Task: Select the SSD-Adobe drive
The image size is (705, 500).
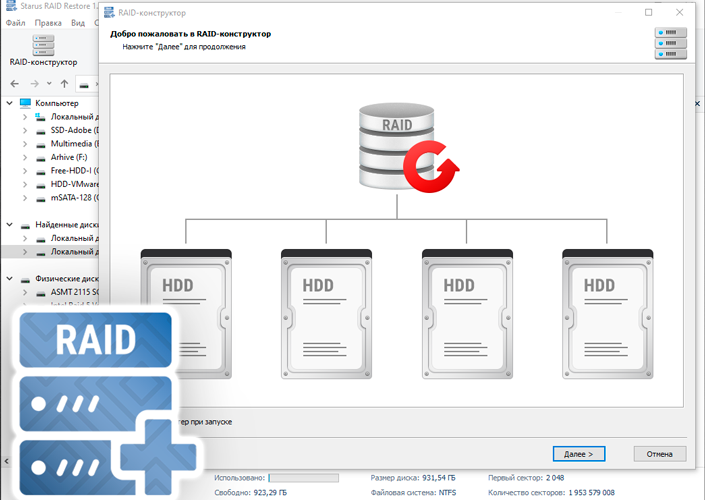Action: pyautogui.click(x=75, y=130)
